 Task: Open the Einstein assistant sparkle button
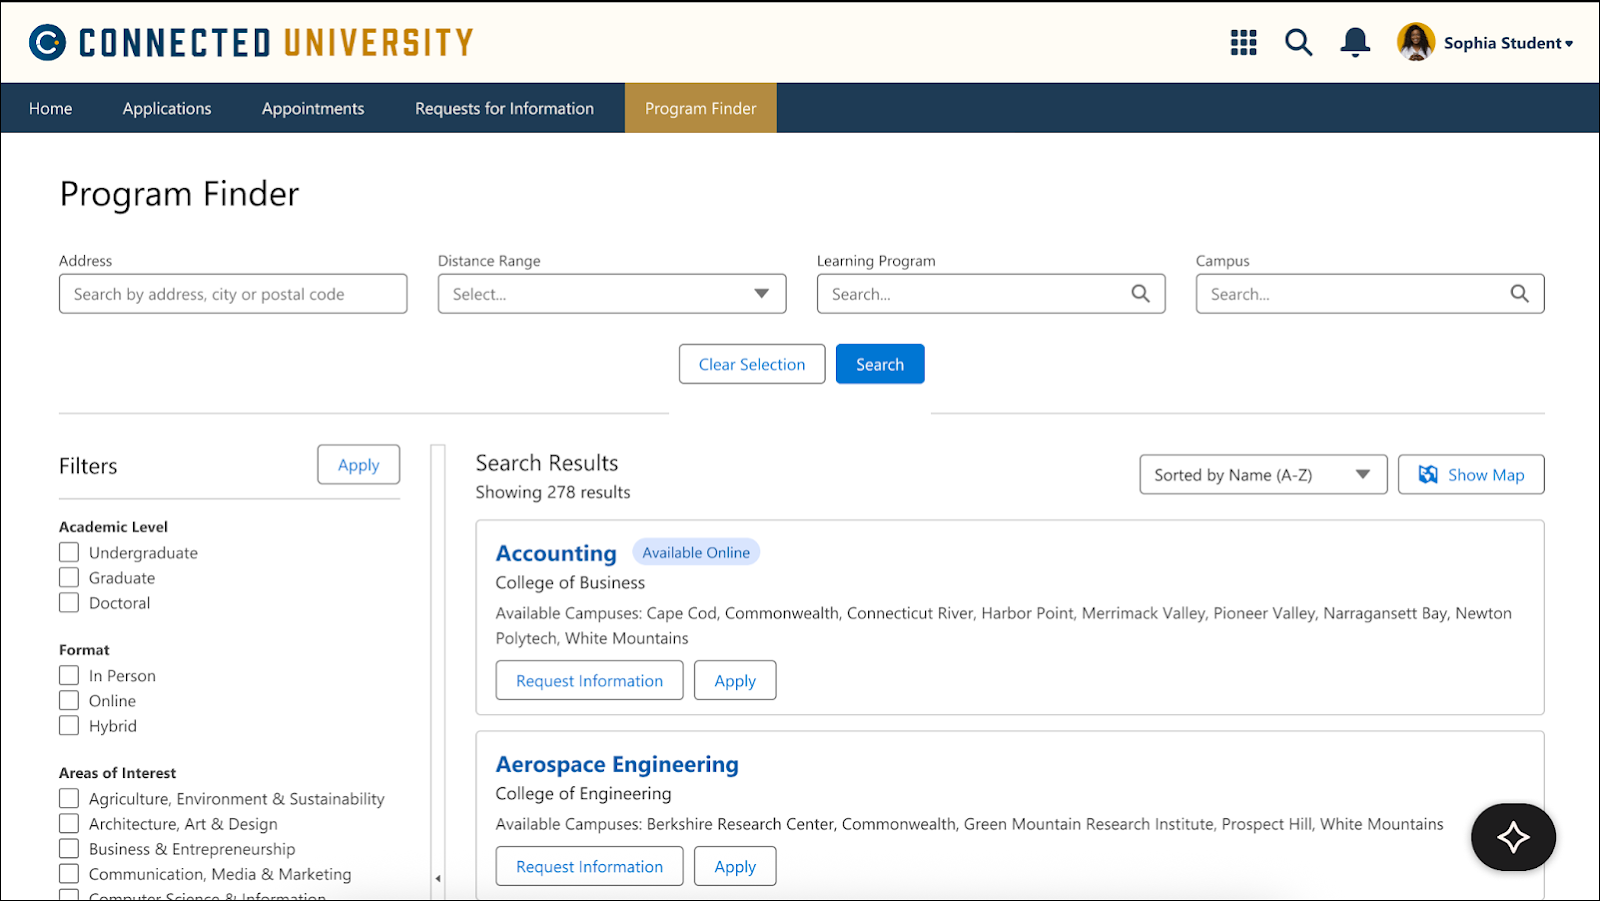pyautogui.click(x=1512, y=837)
